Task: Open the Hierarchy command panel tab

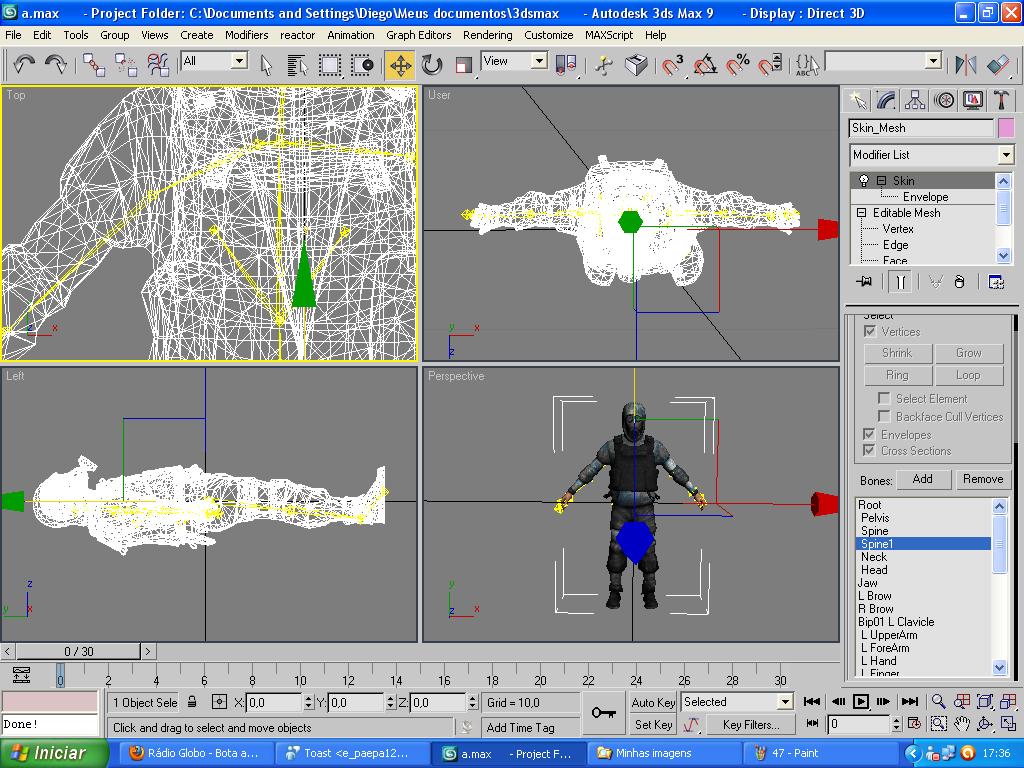Action: point(915,100)
